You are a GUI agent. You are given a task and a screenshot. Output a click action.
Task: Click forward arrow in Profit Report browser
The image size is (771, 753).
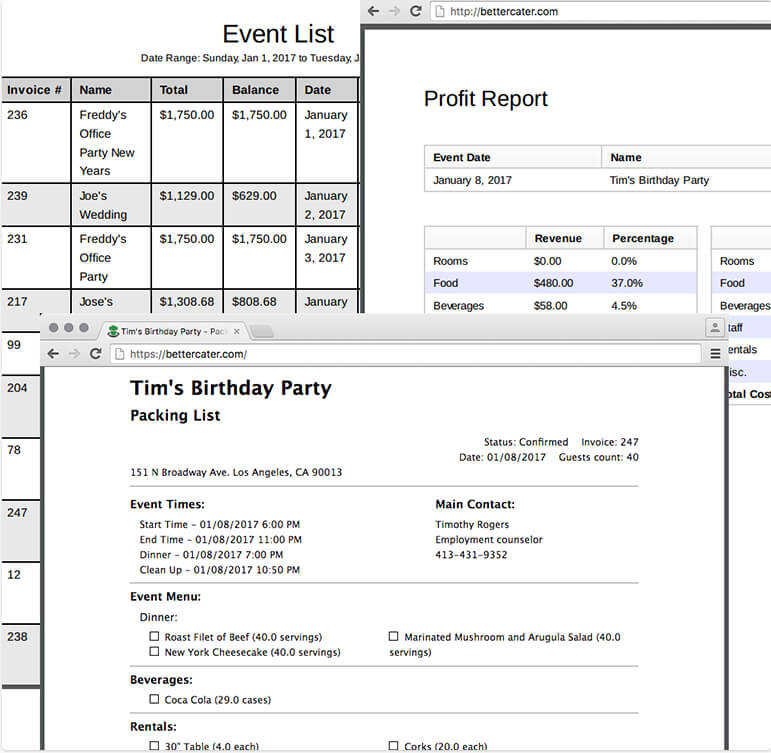(x=394, y=11)
